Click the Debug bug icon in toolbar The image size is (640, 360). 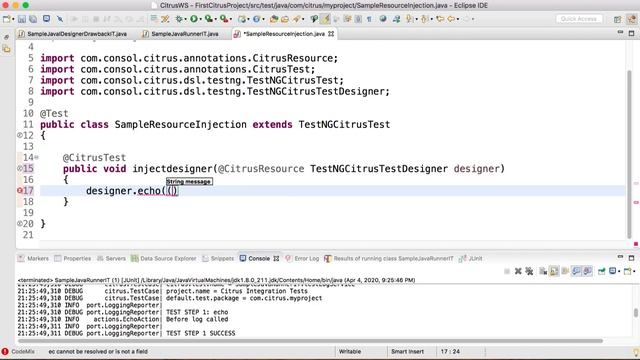point(179,19)
